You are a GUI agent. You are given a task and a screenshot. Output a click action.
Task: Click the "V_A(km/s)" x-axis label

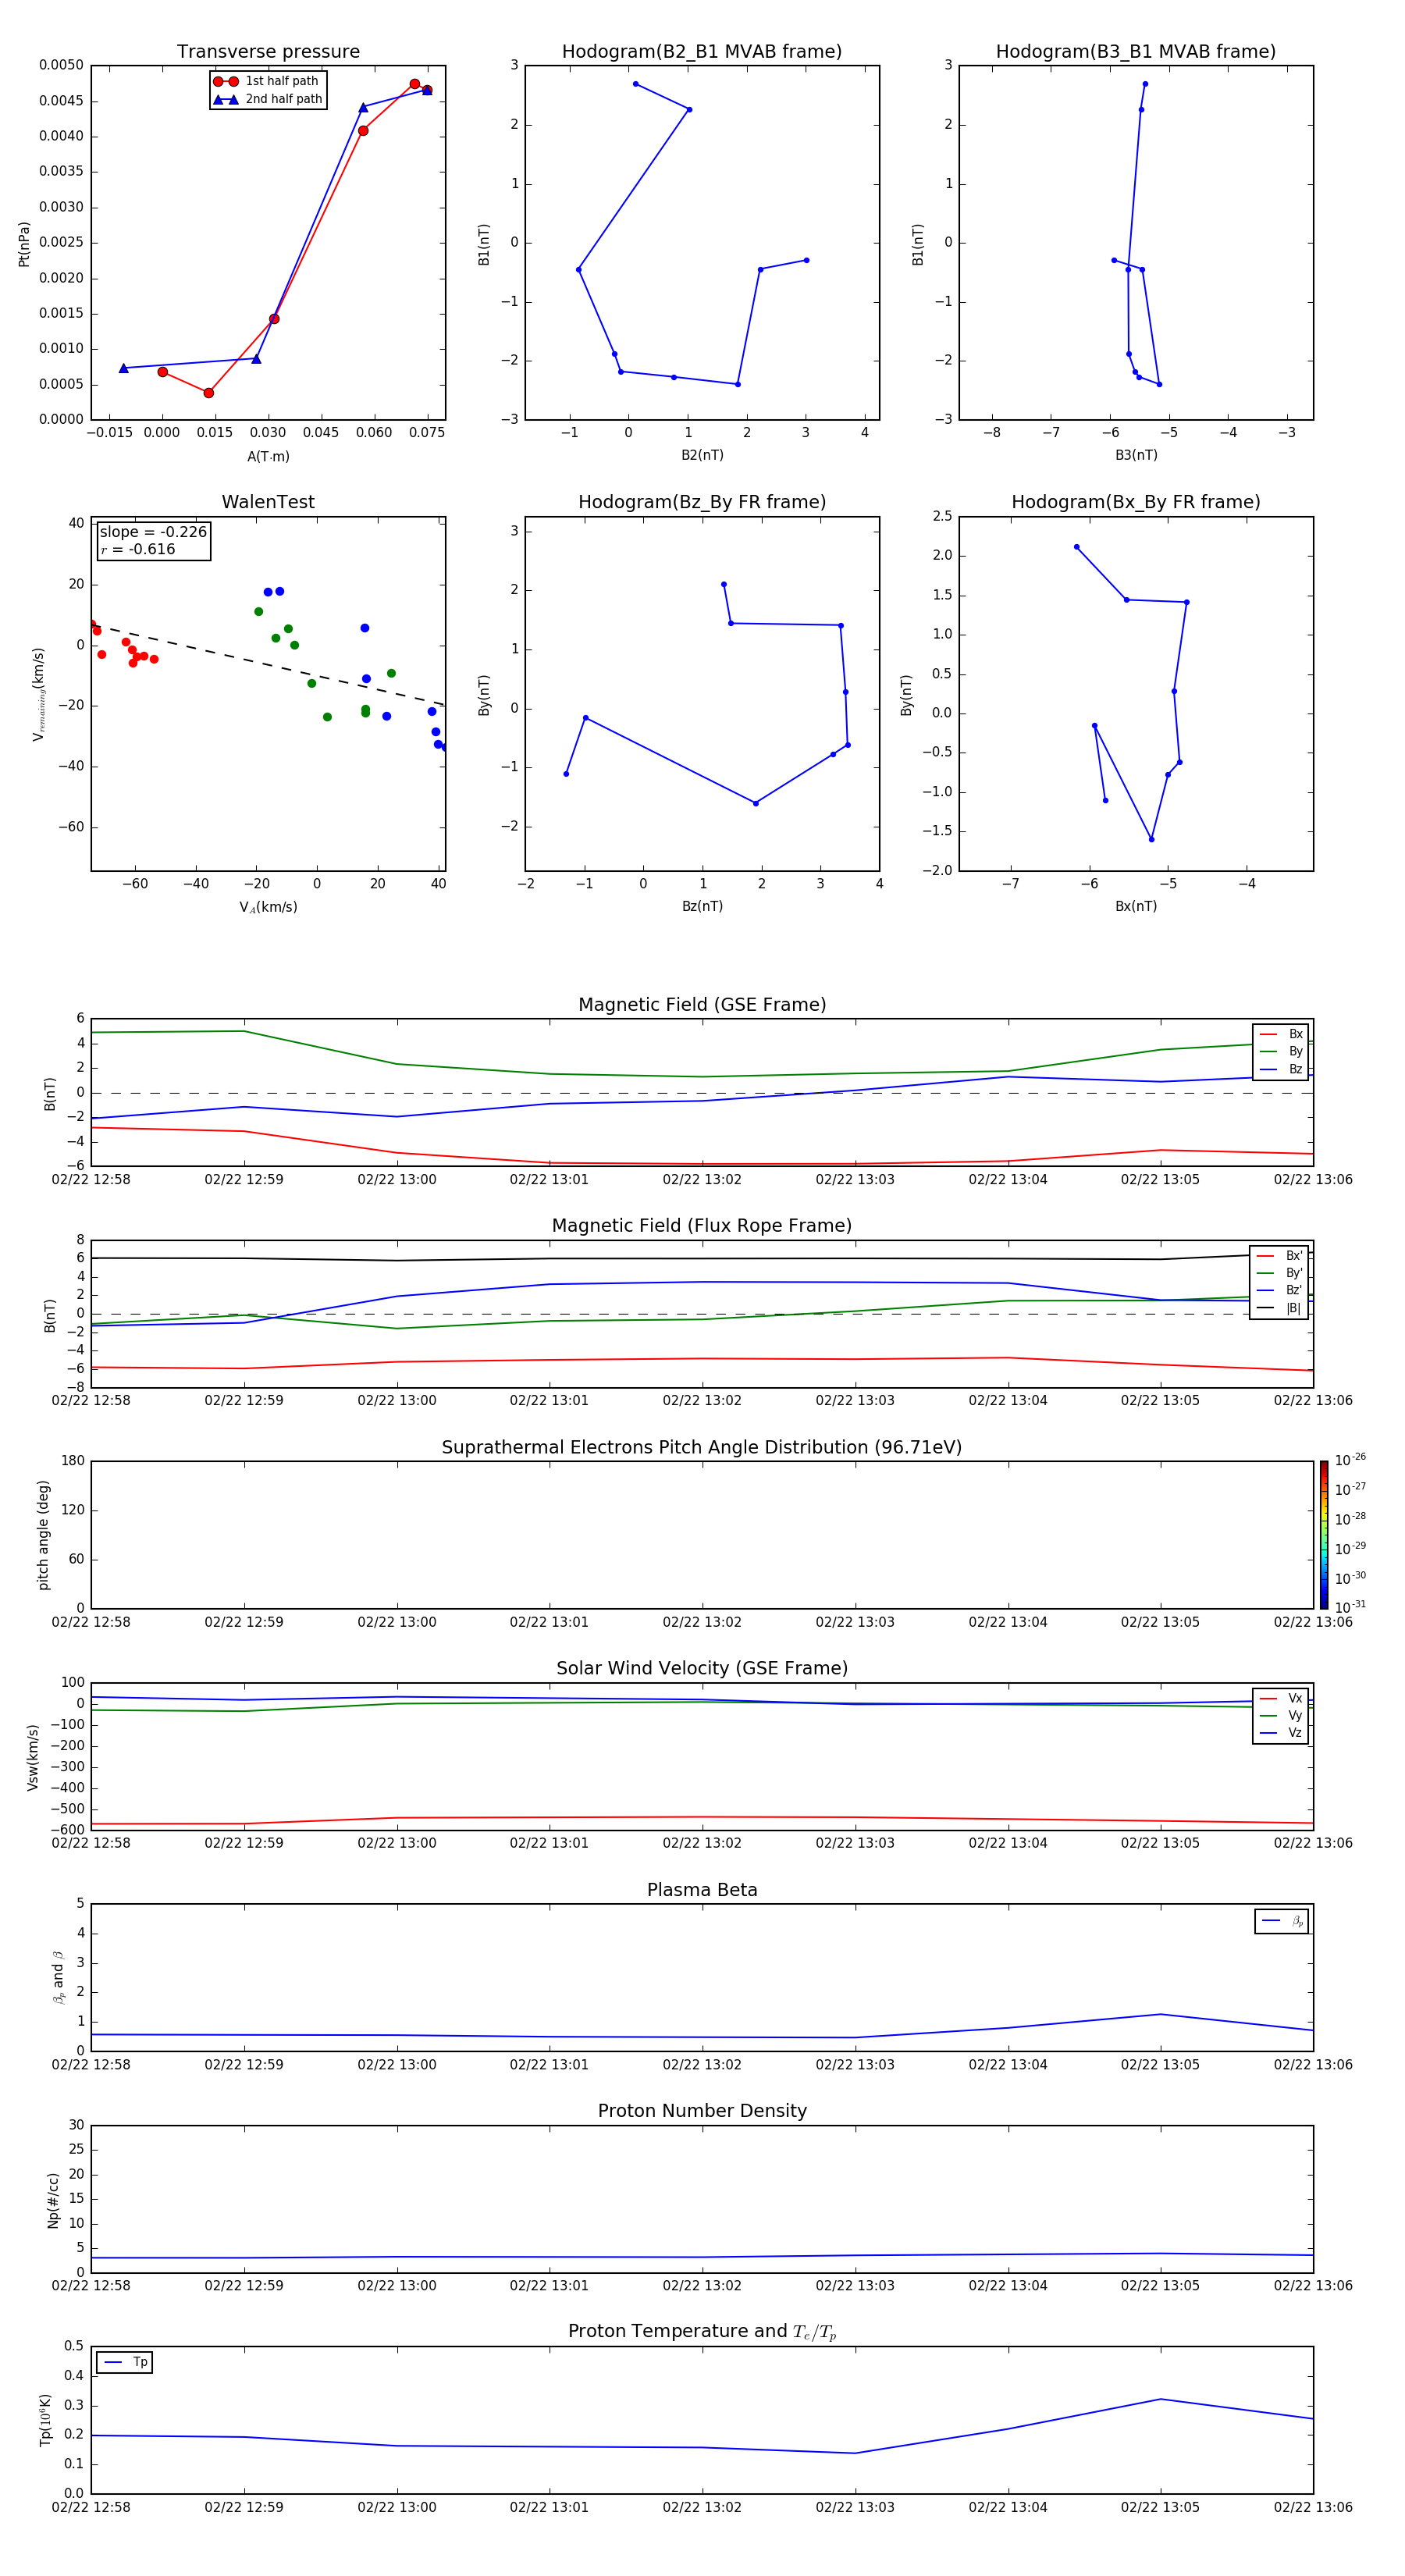pyautogui.click(x=268, y=907)
